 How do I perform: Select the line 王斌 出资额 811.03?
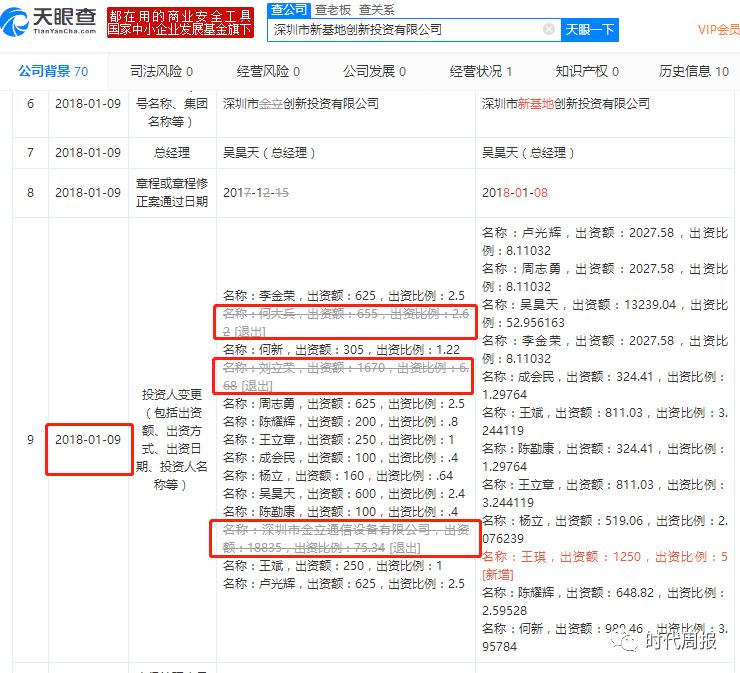(x=605, y=421)
